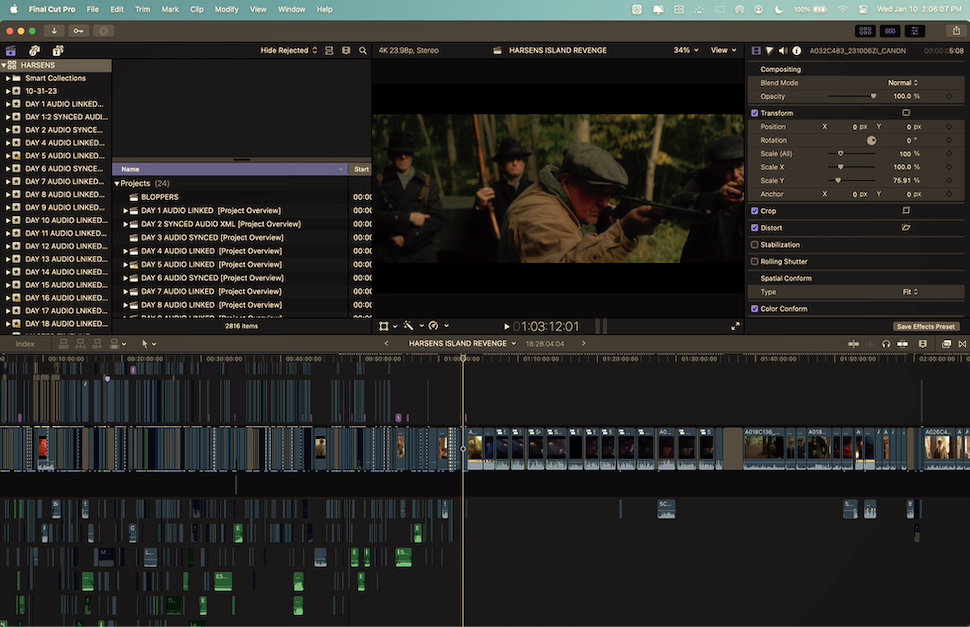Open the Hide Rejected filter dropdown
Image resolution: width=970 pixels, height=627 pixels.
pyautogui.click(x=288, y=50)
